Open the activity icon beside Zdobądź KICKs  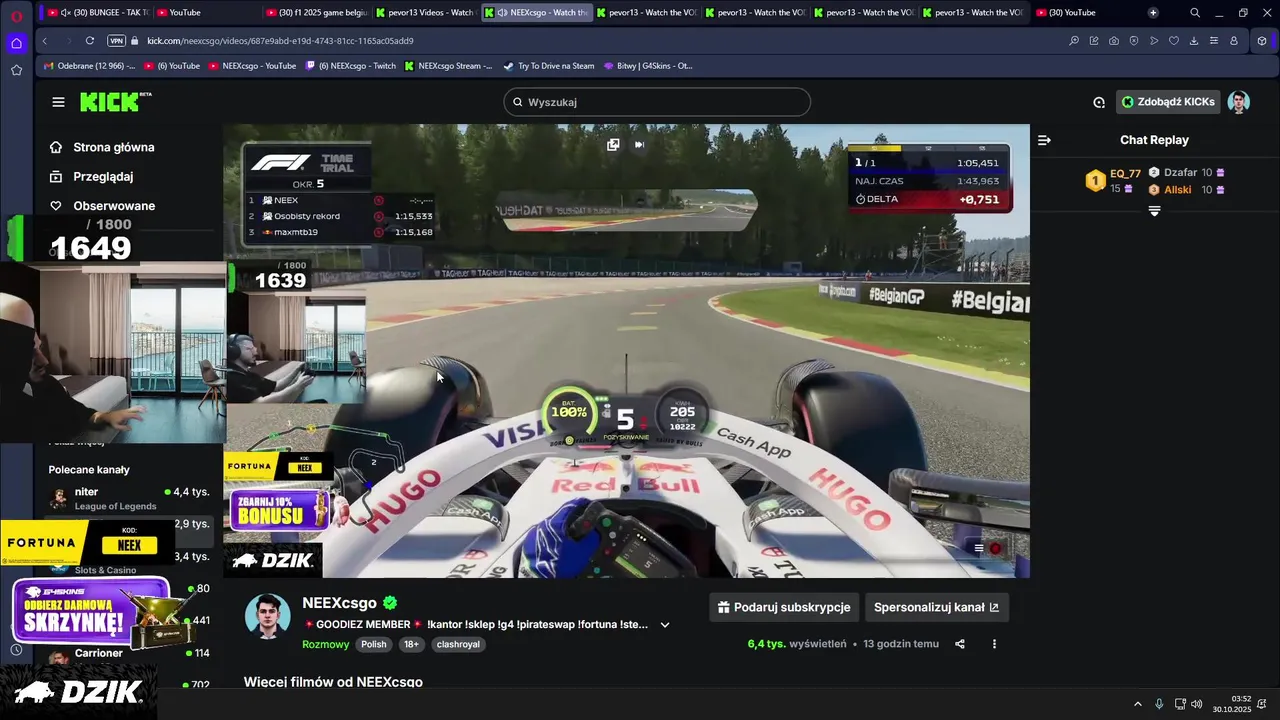(x=1099, y=102)
